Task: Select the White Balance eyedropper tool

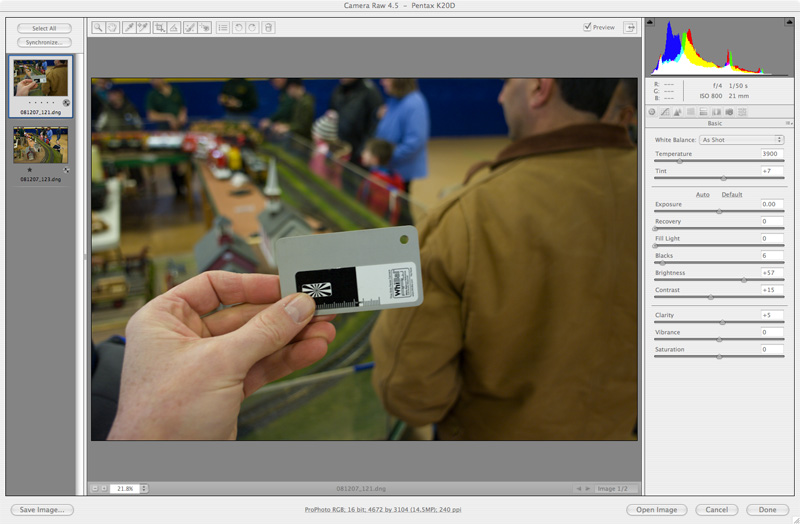Action: [129, 28]
